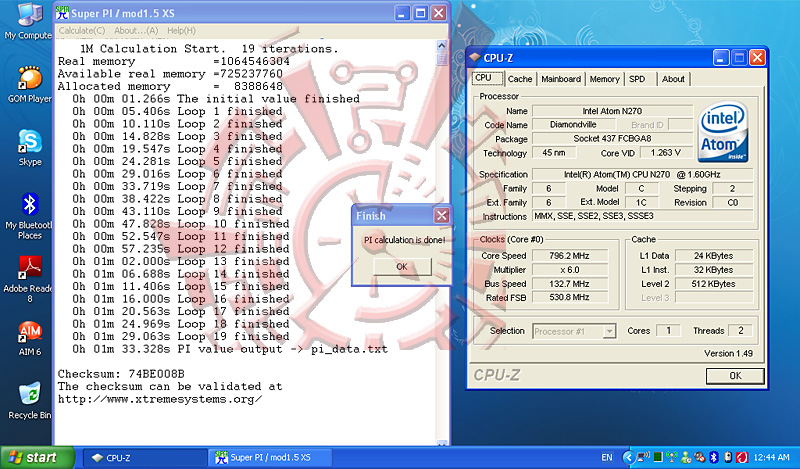Click the Bluetooth tray icon
The width and height of the screenshot is (800, 469).
(x=714, y=457)
